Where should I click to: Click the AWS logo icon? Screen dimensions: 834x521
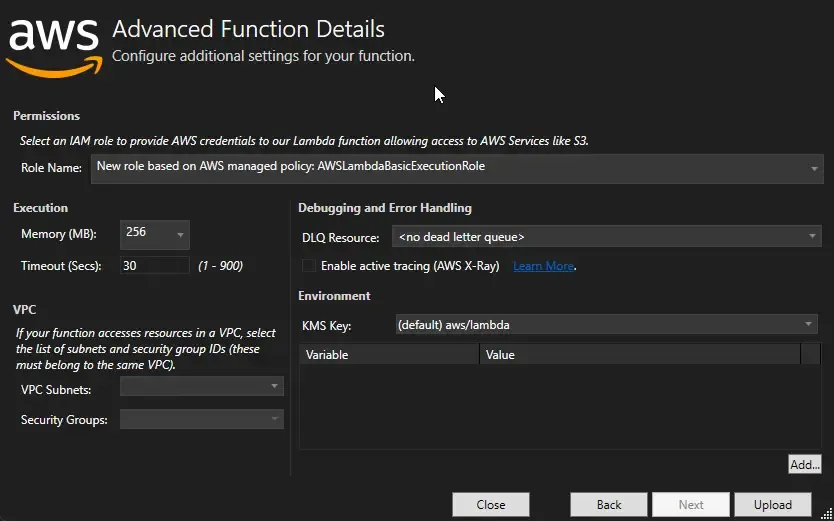(x=54, y=49)
